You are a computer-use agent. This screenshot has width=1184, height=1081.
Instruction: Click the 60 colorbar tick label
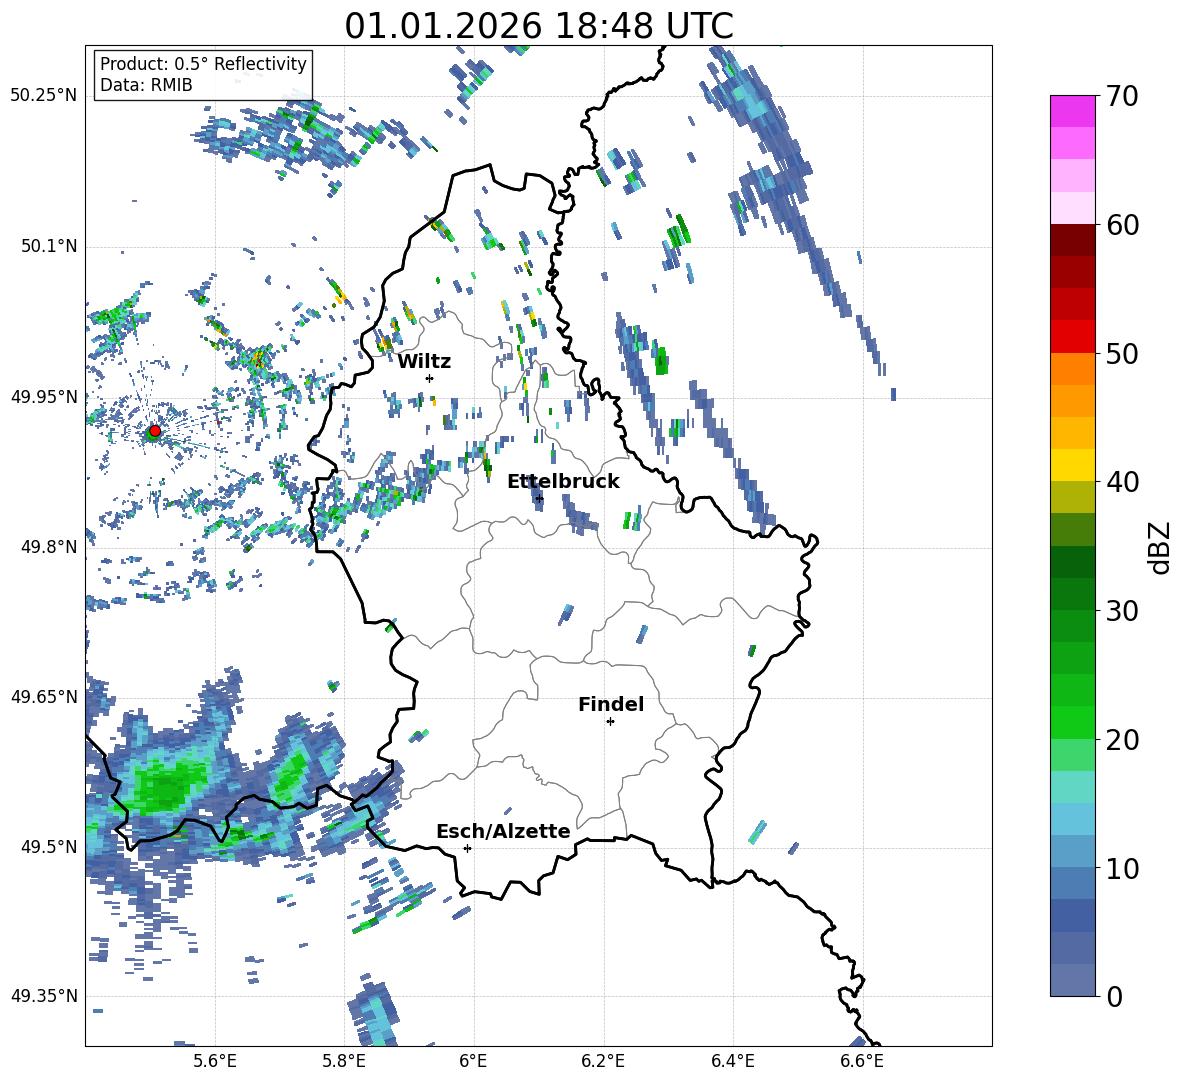coord(1122,225)
